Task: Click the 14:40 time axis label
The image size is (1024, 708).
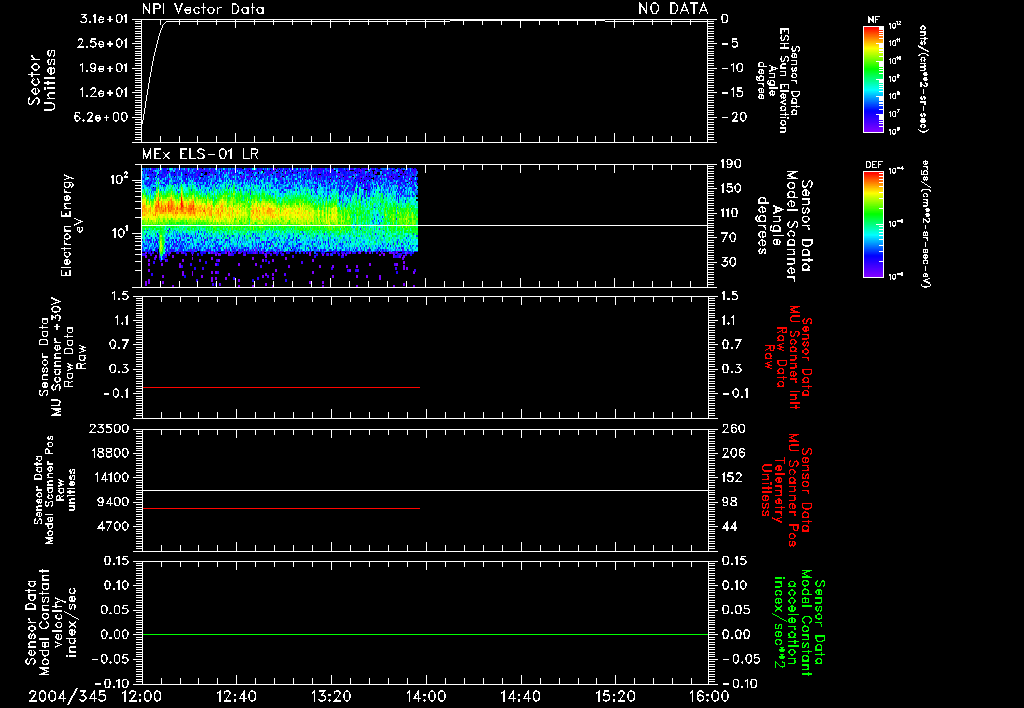Action: [x=520, y=696]
